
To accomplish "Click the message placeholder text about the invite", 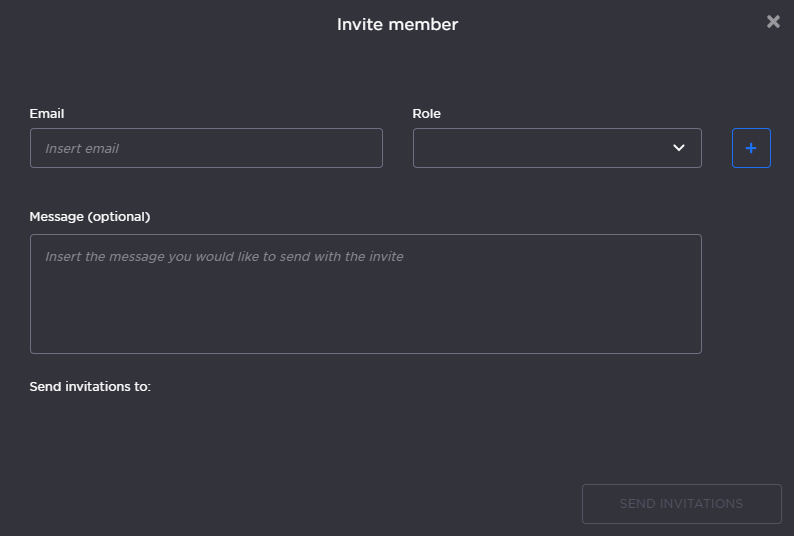I will tap(224, 257).
